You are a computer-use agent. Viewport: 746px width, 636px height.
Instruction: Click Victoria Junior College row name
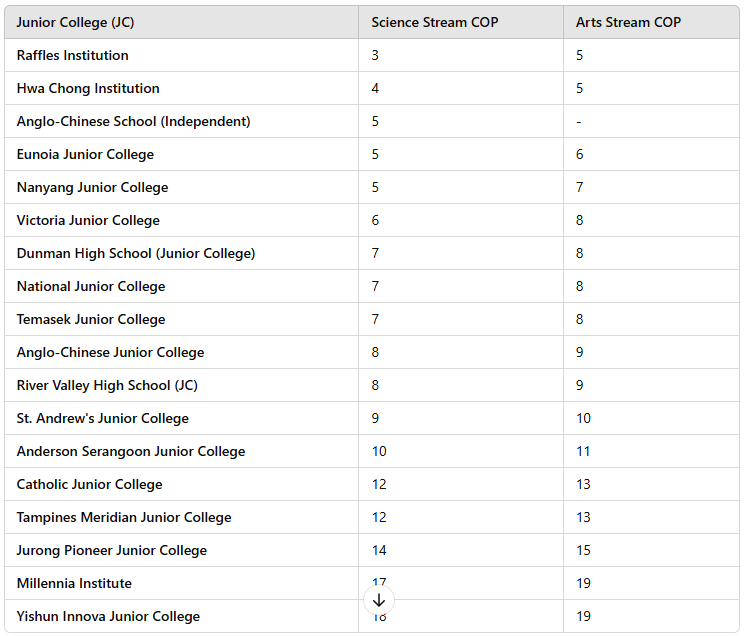pos(88,220)
